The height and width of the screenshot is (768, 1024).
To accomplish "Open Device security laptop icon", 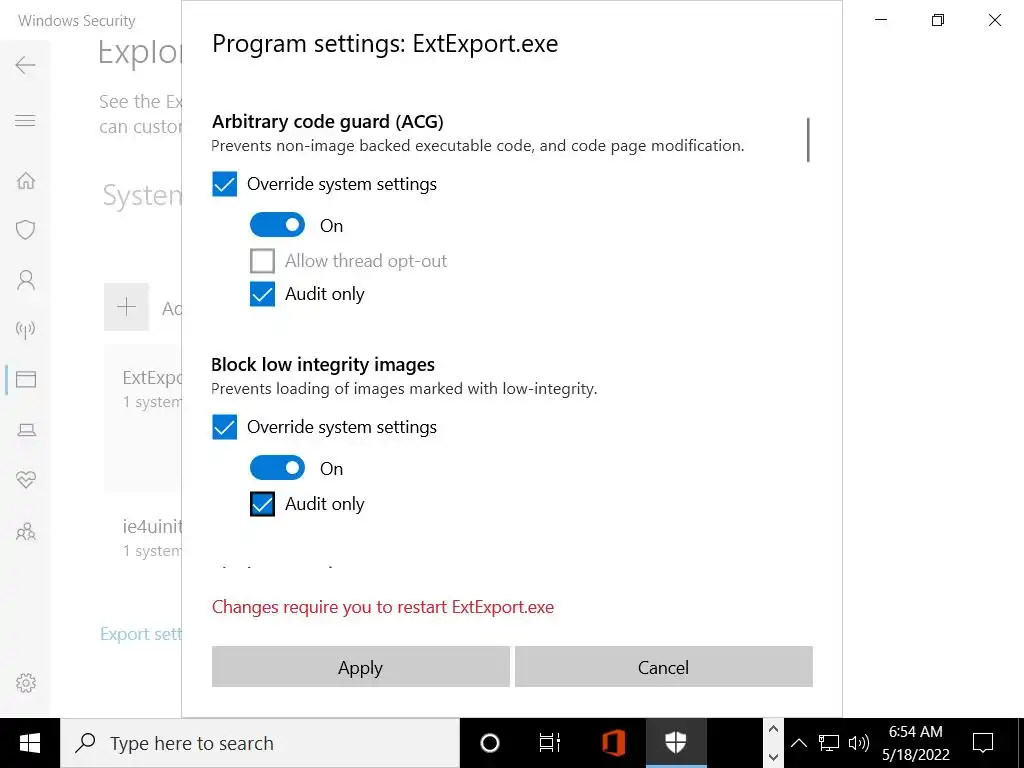I will pos(26,430).
